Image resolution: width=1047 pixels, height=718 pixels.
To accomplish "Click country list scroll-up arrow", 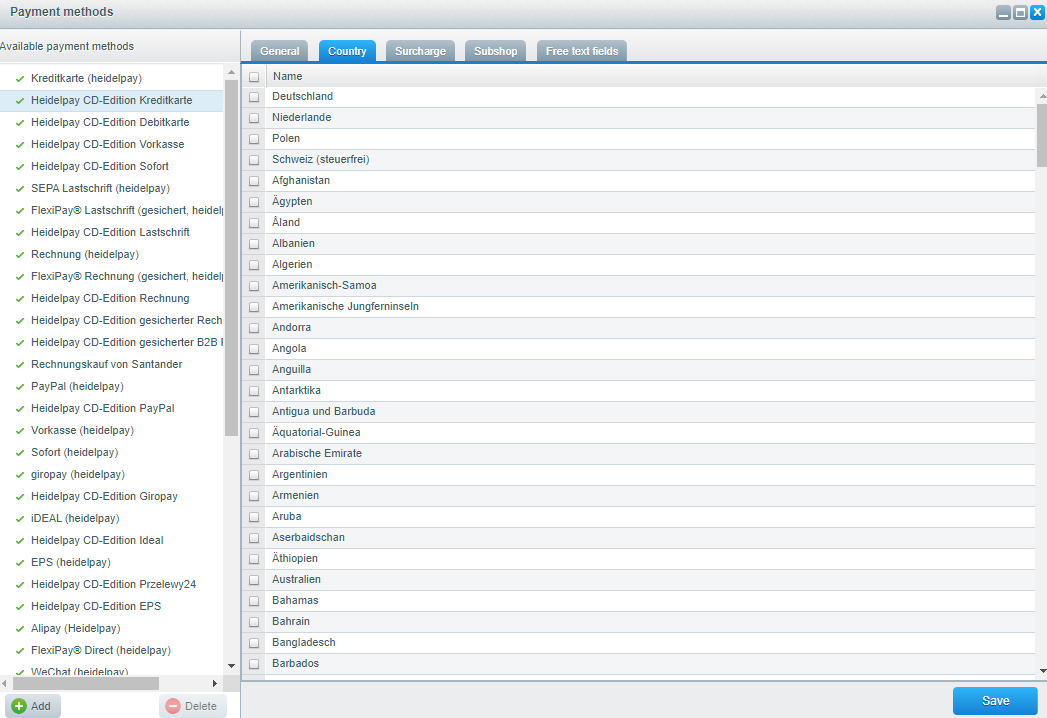I will pyautogui.click(x=1042, y=97).
